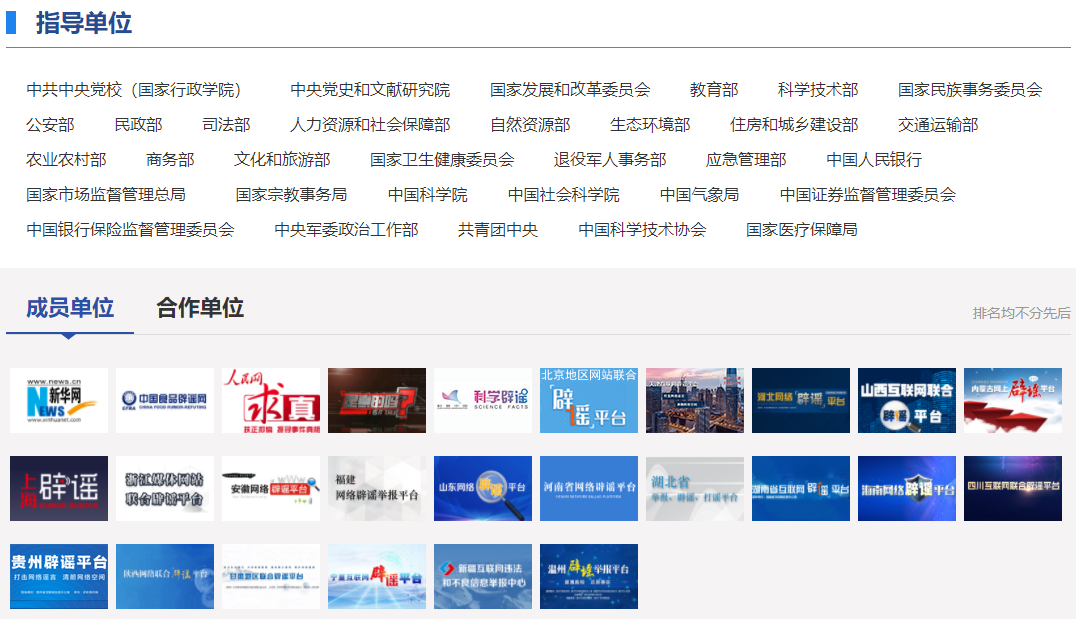Viewport: 1076px width, 619px height.
Task: Open the 新华网 Xinhua News logo
Action: [59, 400]
